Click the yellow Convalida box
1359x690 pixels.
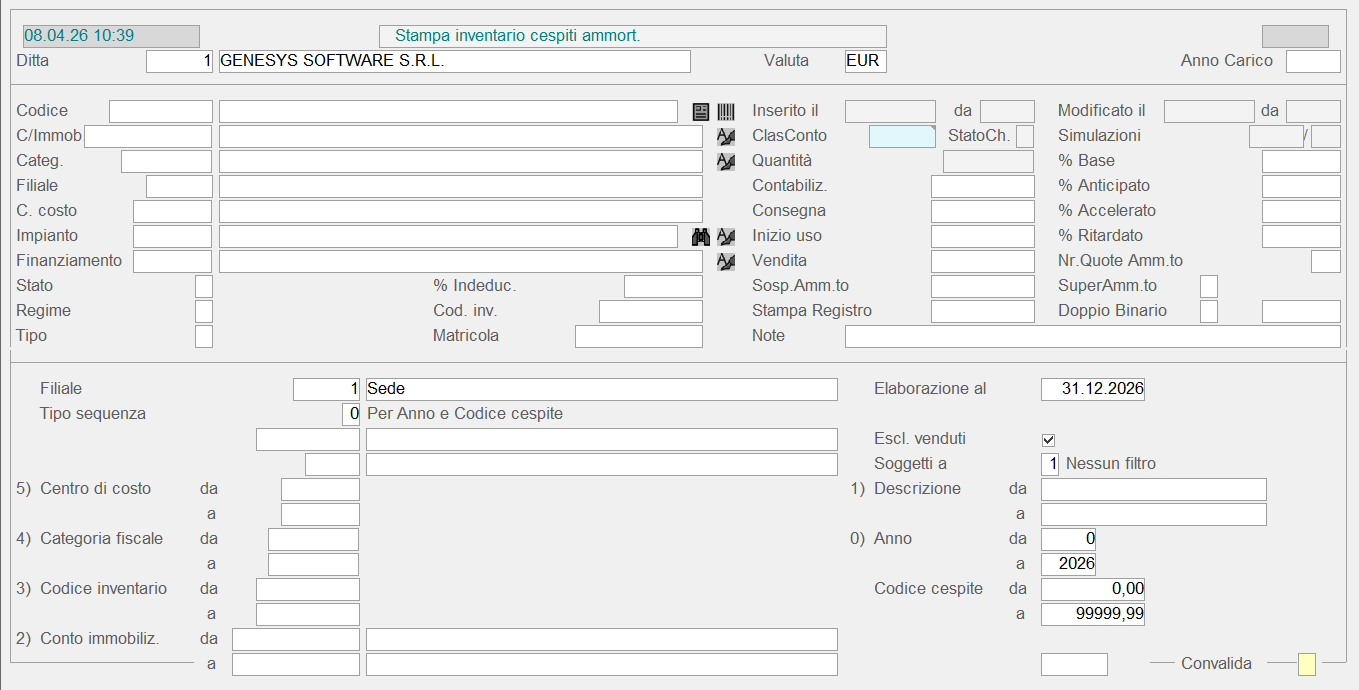[1306, 664]
